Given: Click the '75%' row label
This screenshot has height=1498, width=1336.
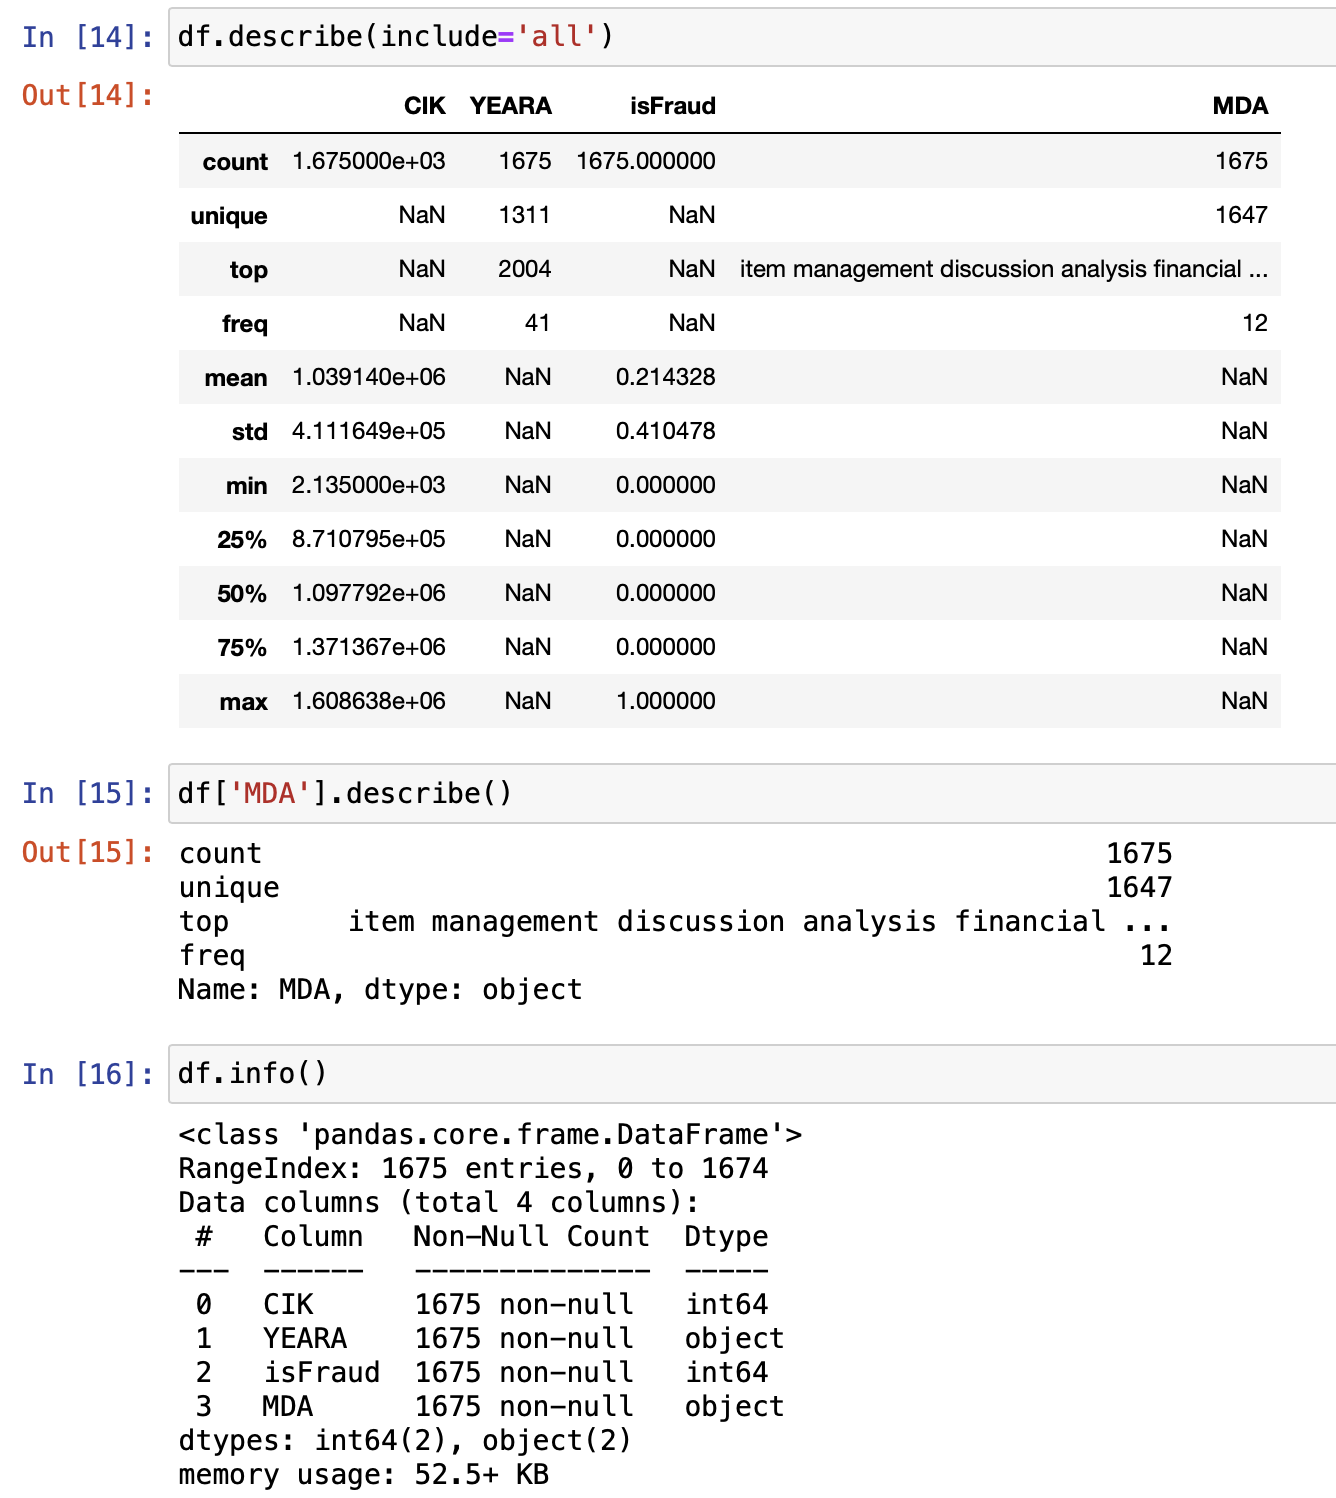Looking at the screenshot, I should (x=242, y=648).
